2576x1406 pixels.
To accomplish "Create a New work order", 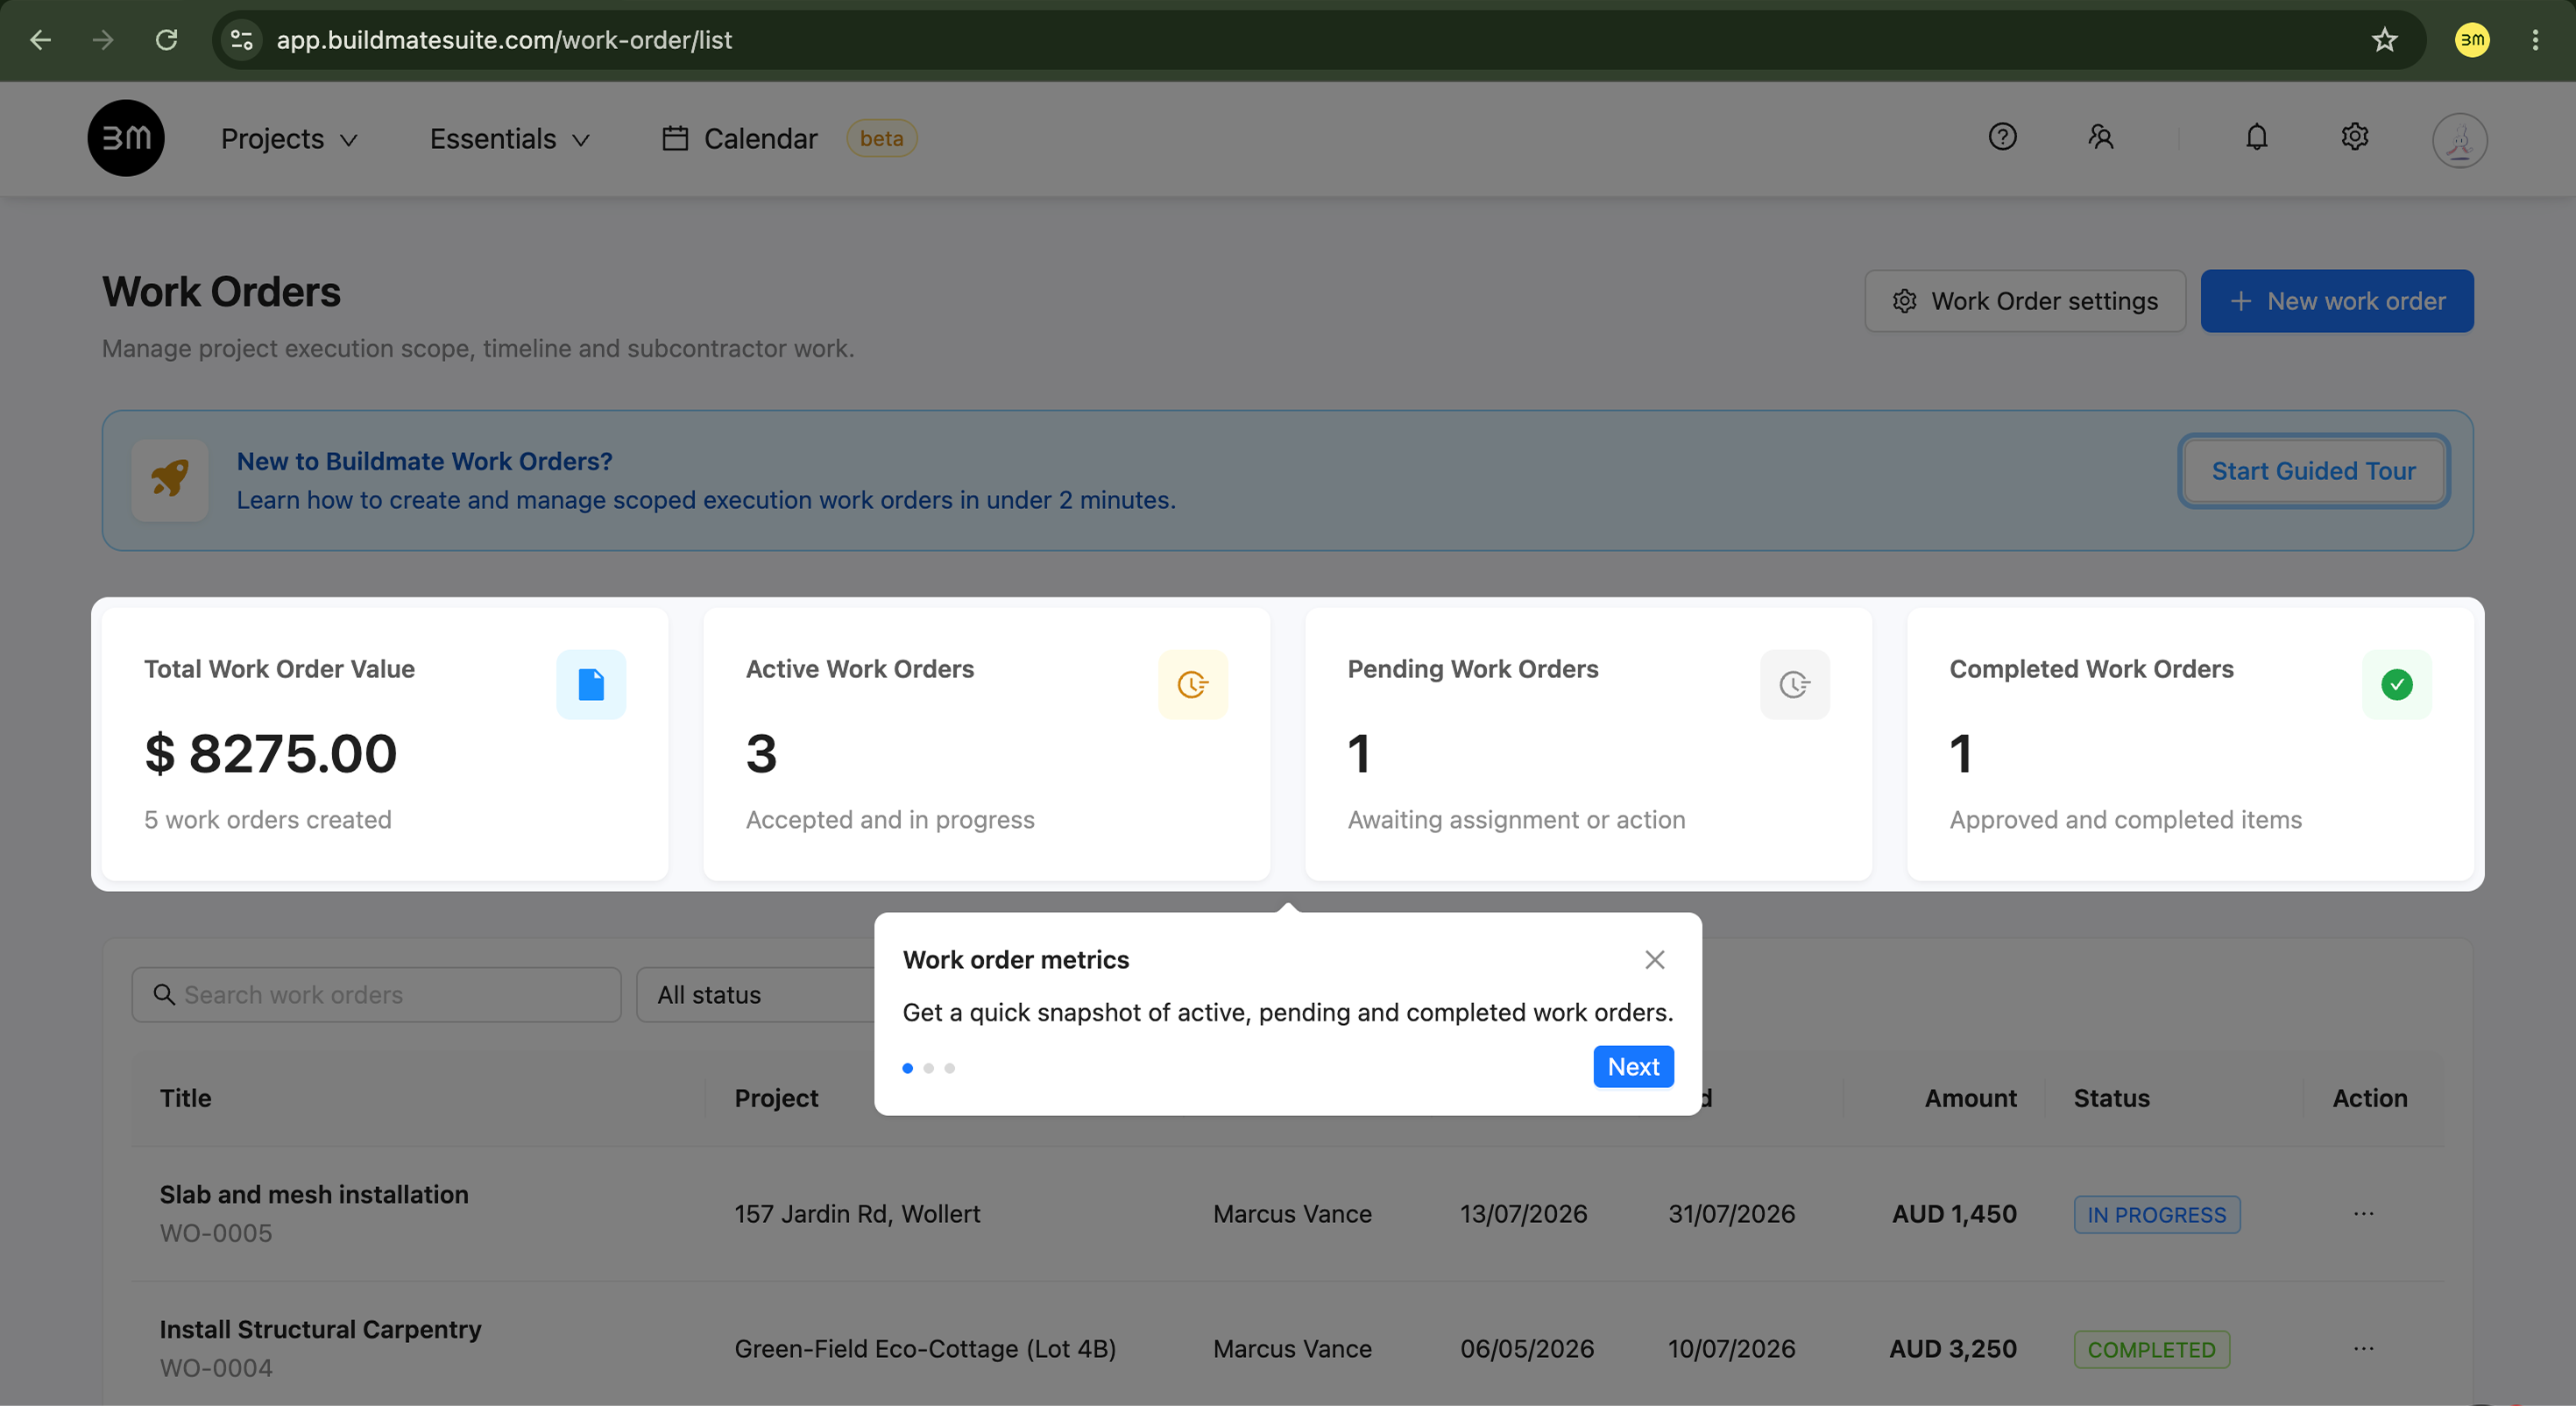I will 2337,301.
